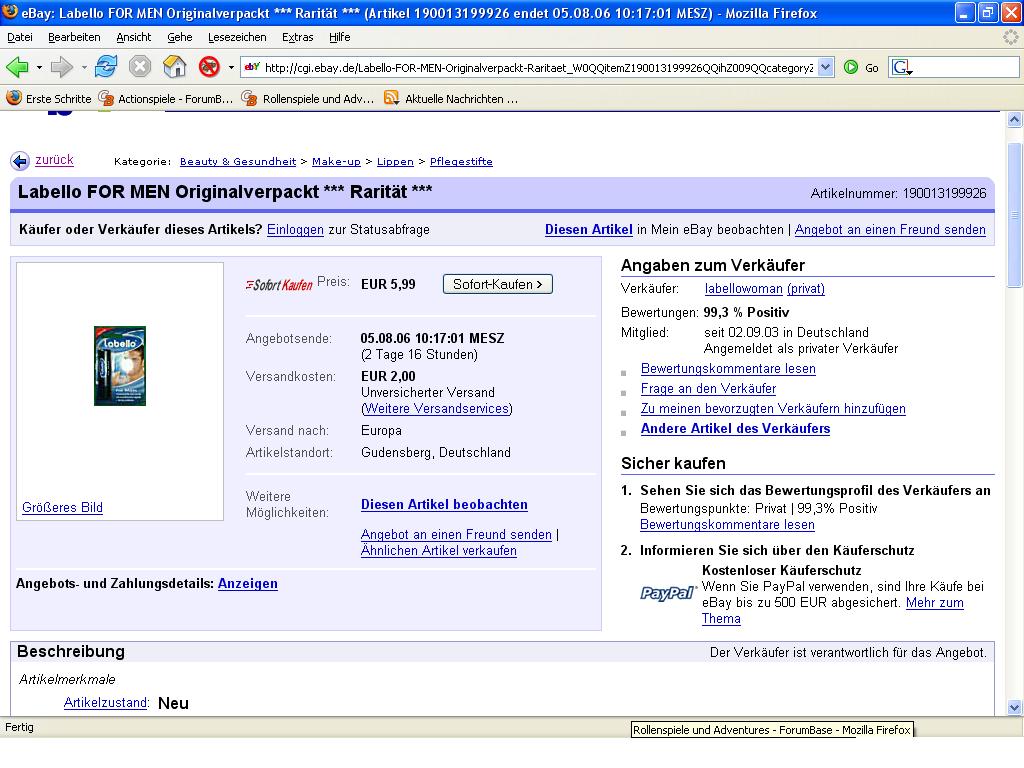Image resolution: width=1024 pixels, height=768 pixels.
Task: Click the vertical scrollbar thumb
Action: coord(1014,214)
